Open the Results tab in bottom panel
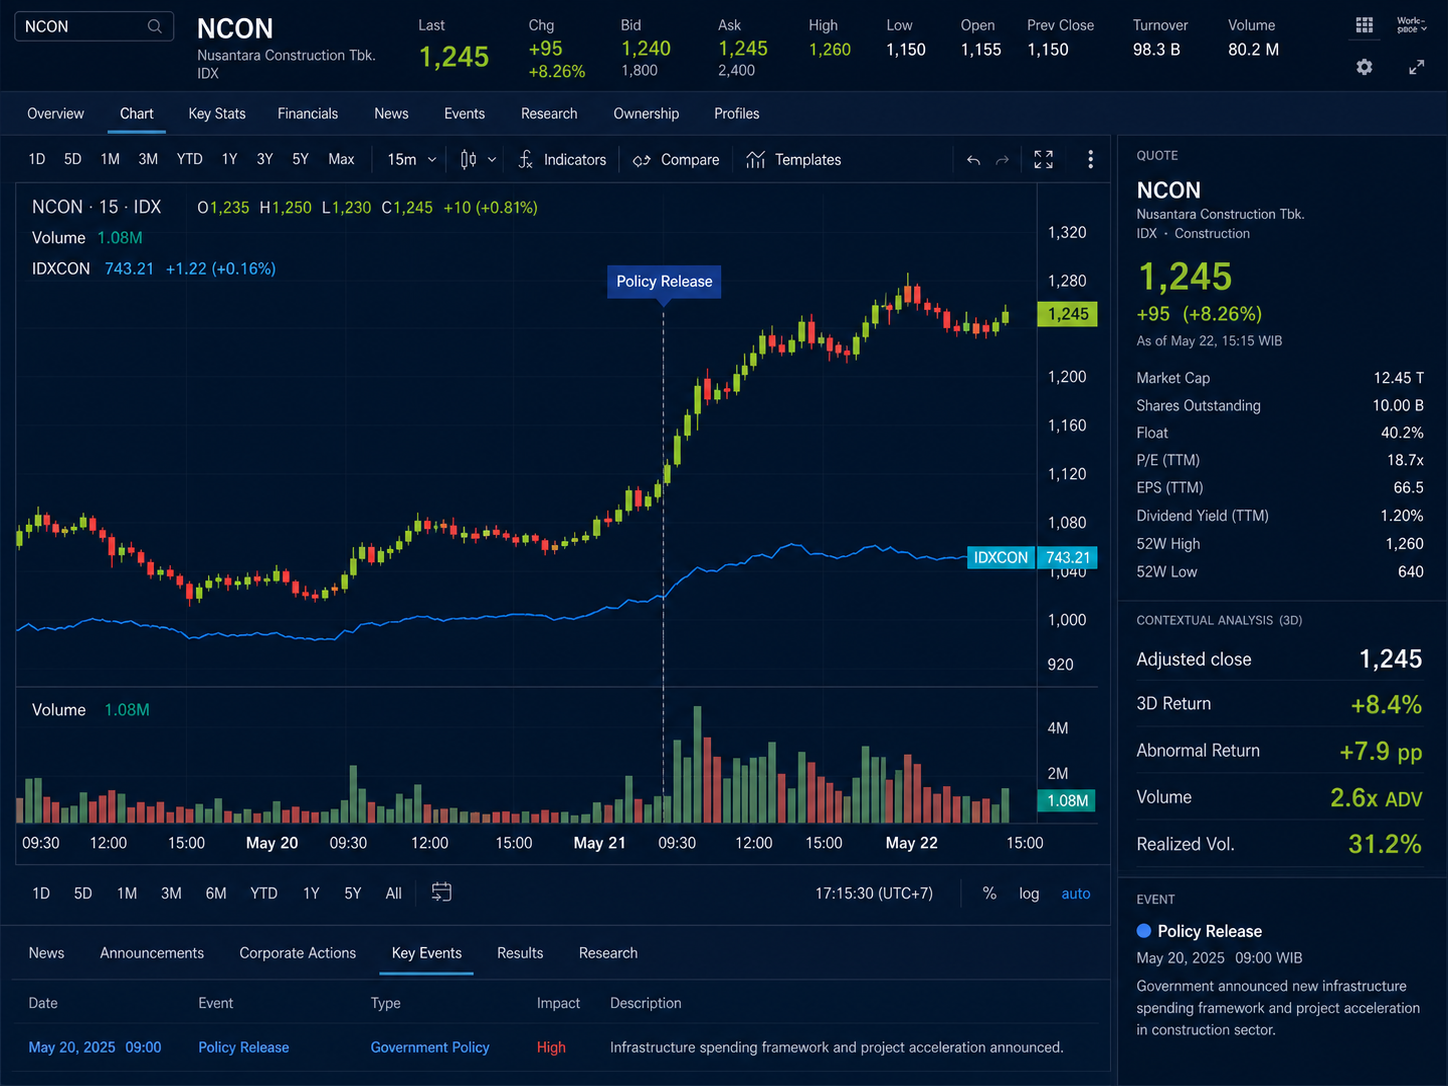The width and height of the screenshot is (1448, 1086). point(520,953)
